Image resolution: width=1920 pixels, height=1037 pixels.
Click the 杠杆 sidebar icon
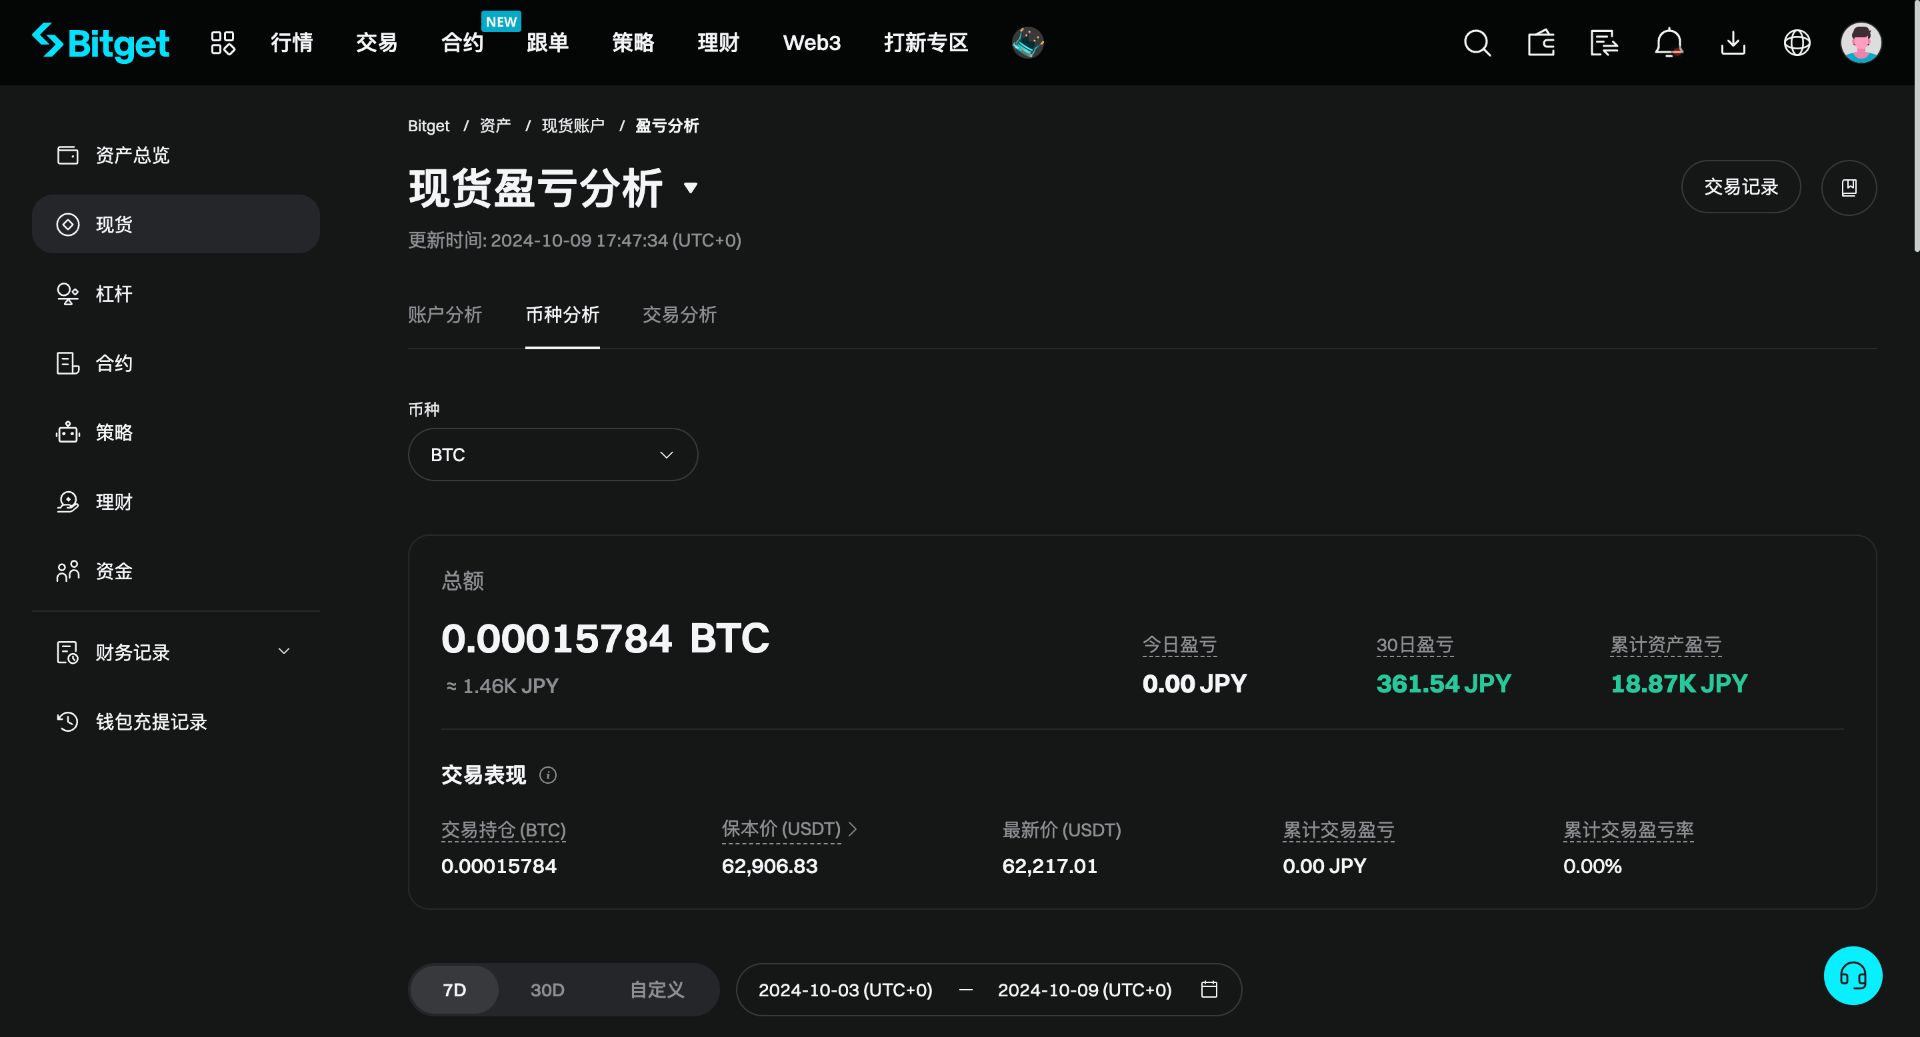click(68, 294)
